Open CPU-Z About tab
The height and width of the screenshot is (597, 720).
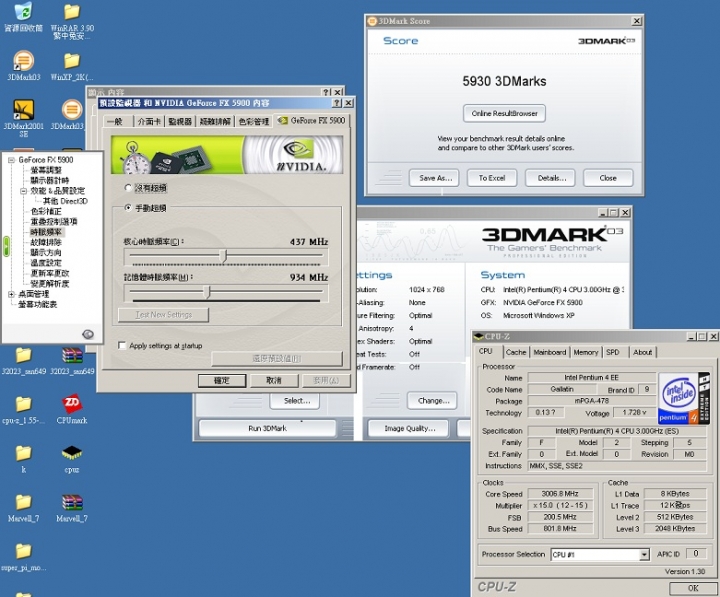coord(642,352)
